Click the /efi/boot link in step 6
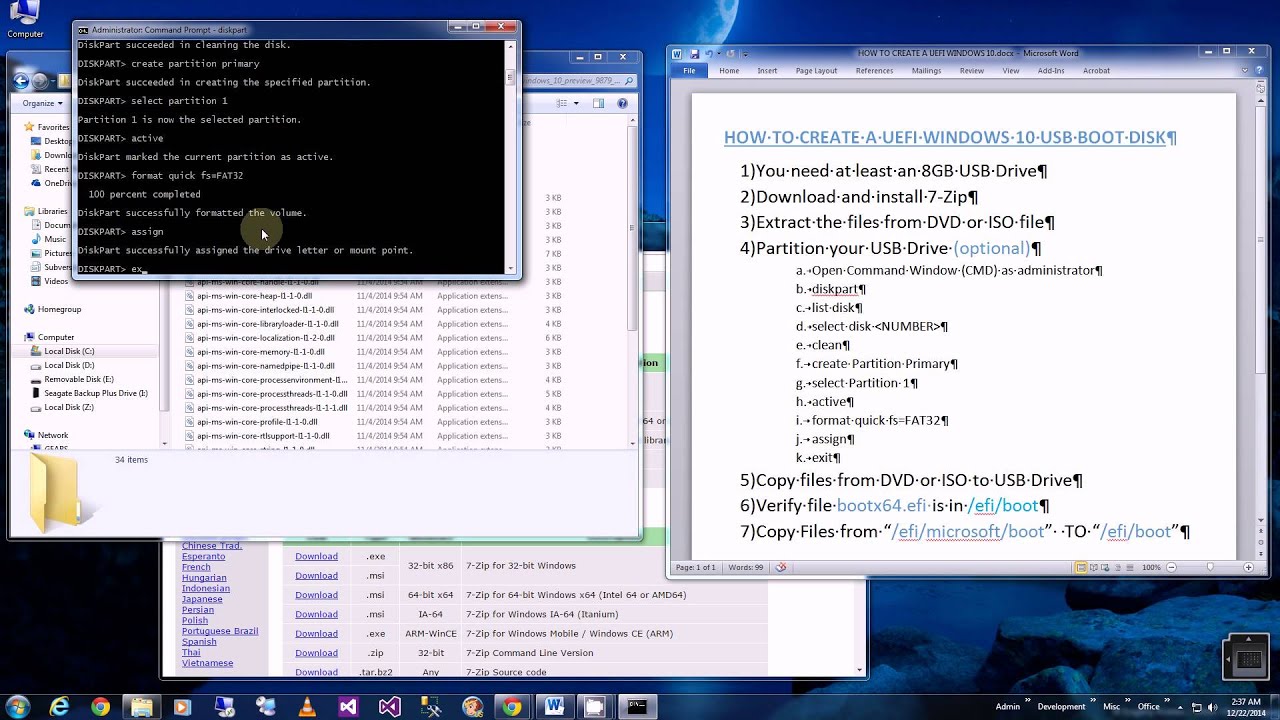Screen dimensions: 1280x720 [1003, 506]
